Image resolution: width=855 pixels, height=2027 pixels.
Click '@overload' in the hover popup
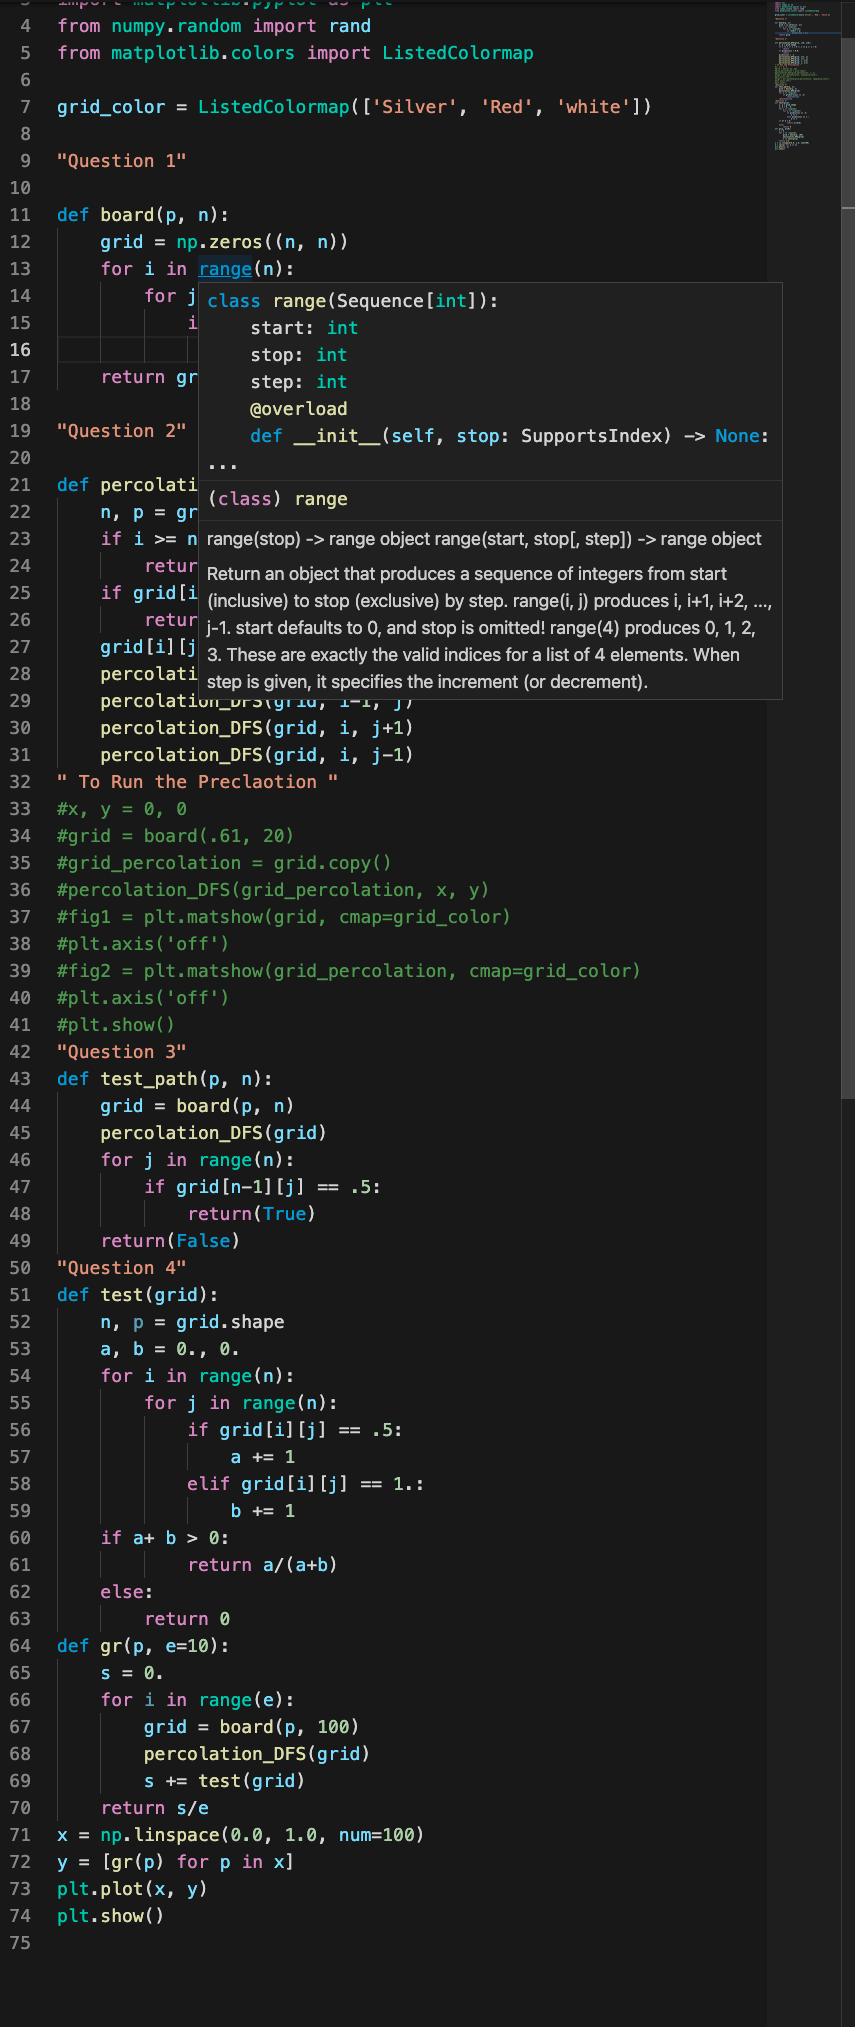tap(299, 409)
